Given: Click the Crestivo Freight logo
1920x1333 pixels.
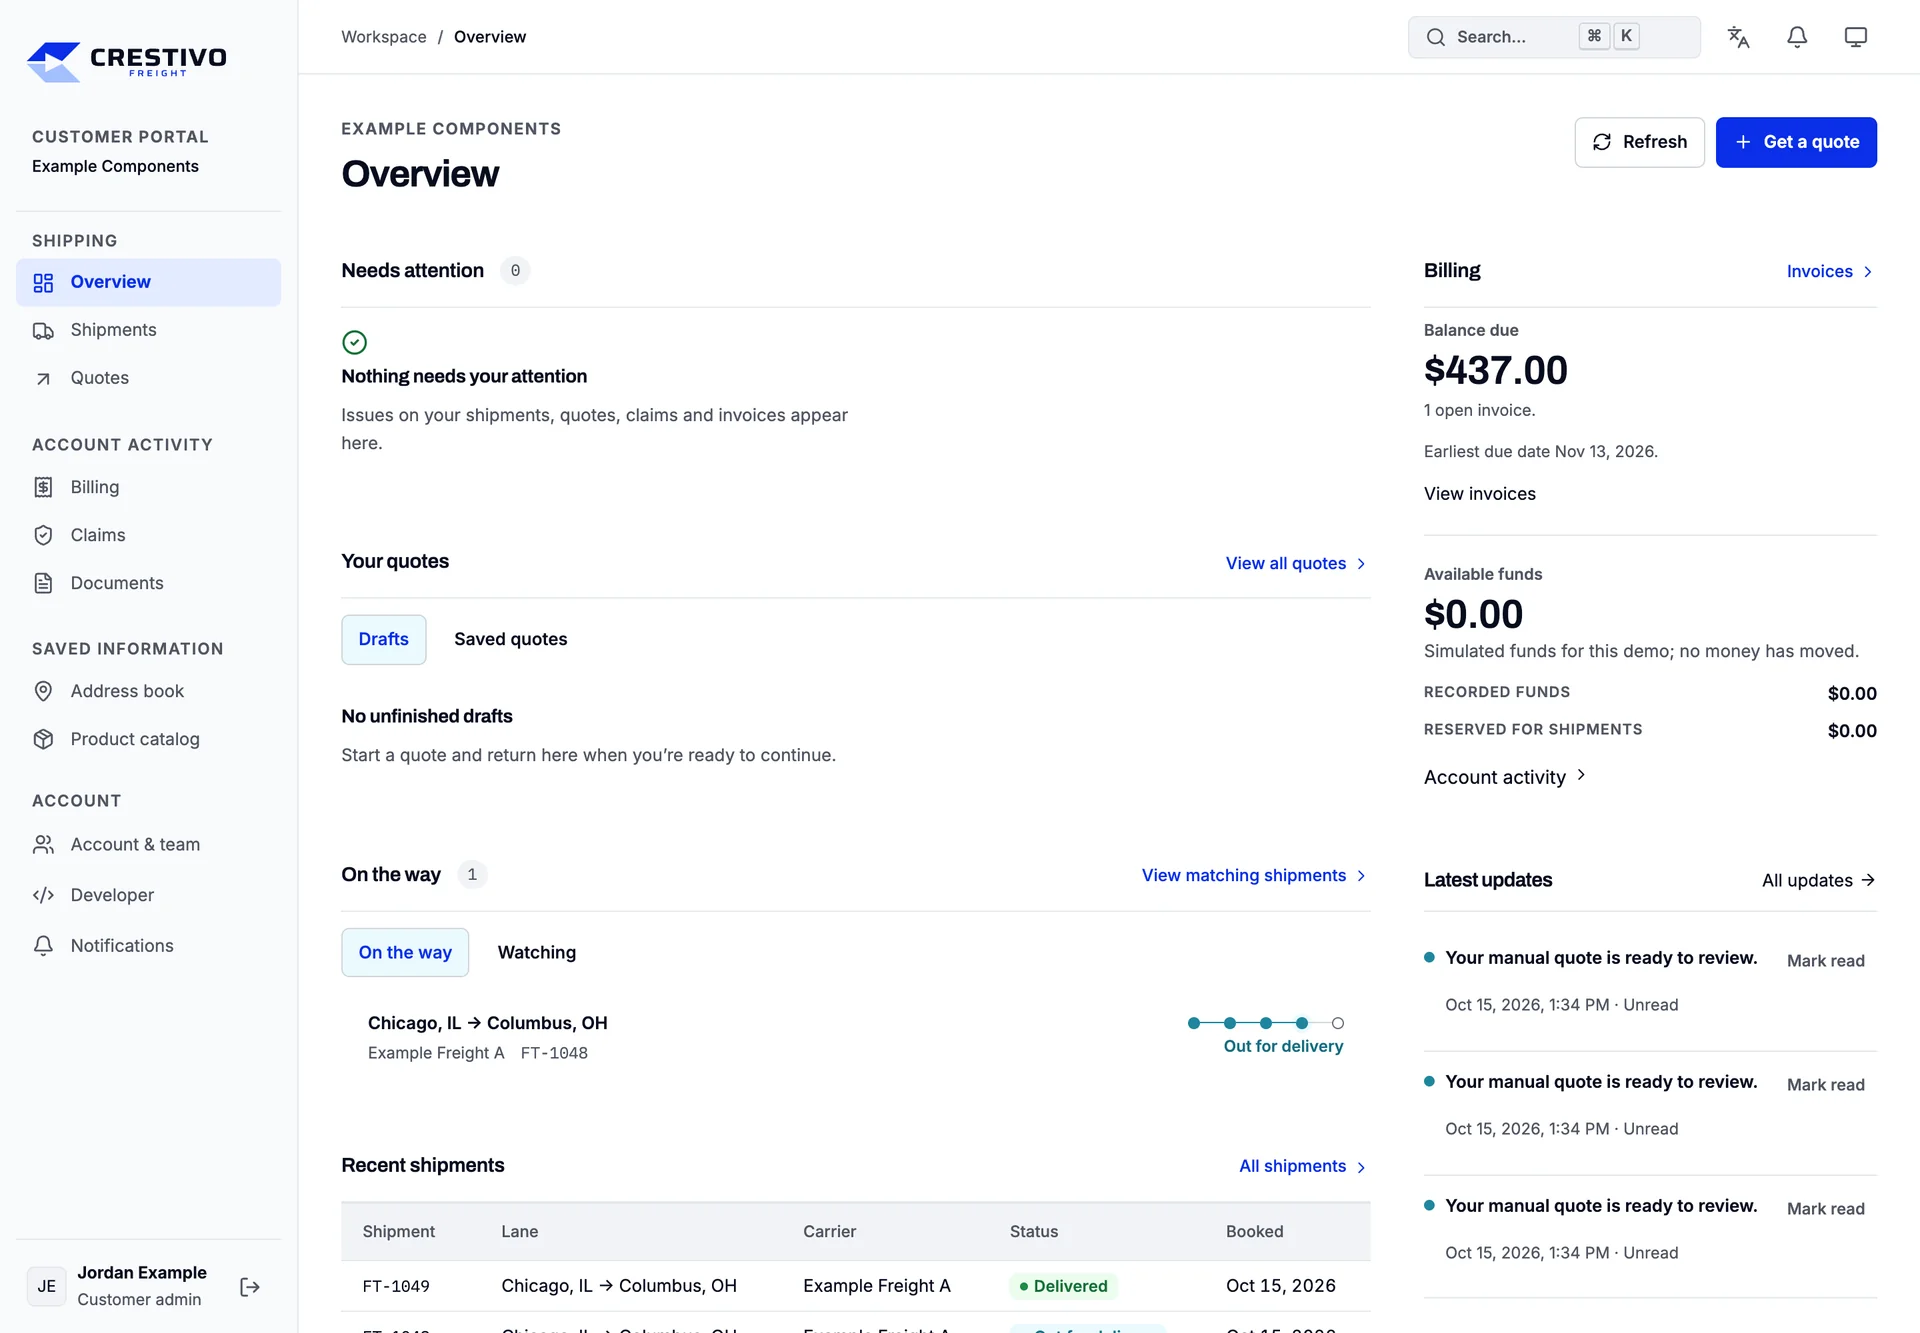Looking at the screenshot, I should pos(127,61).
